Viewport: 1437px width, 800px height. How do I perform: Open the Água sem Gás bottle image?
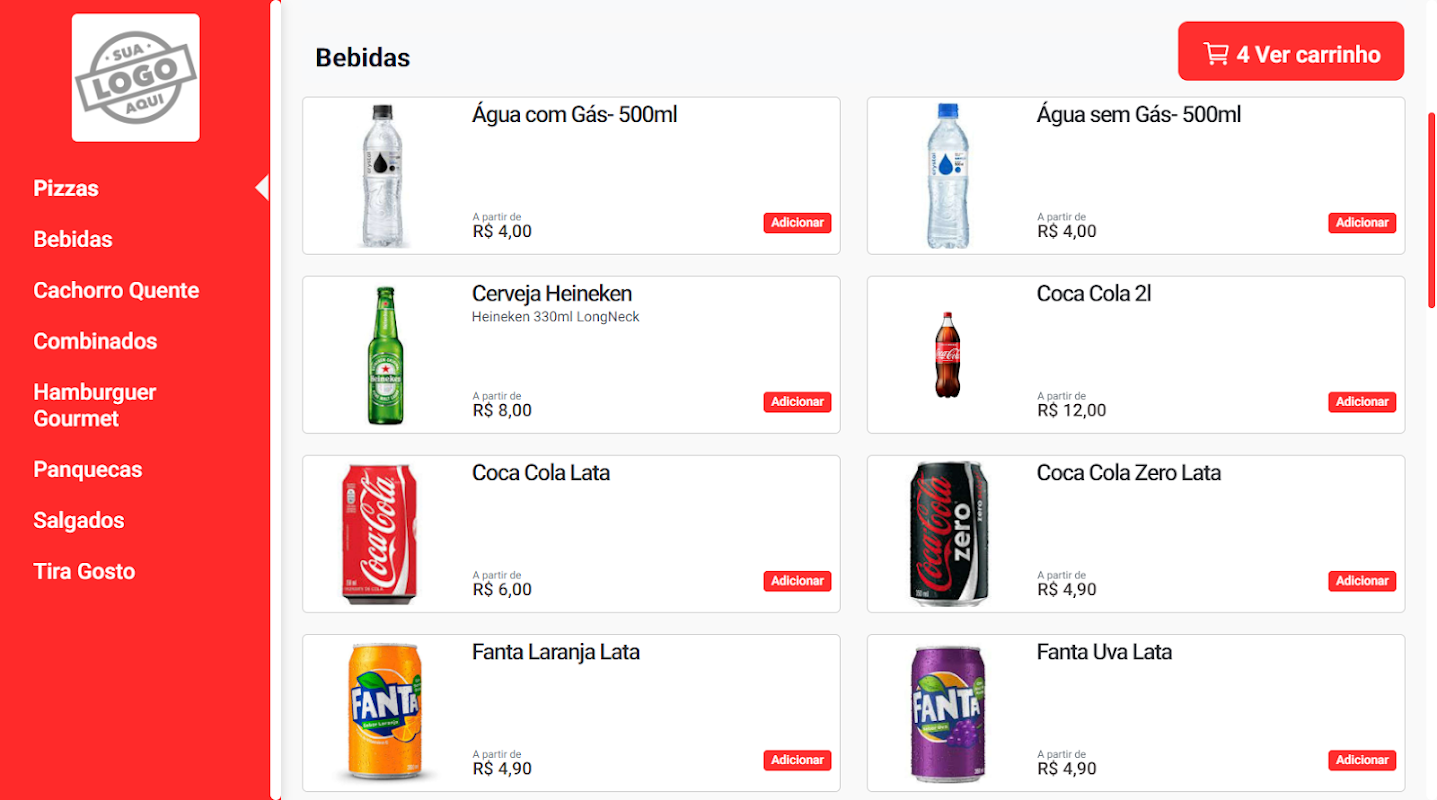point(947,176)
